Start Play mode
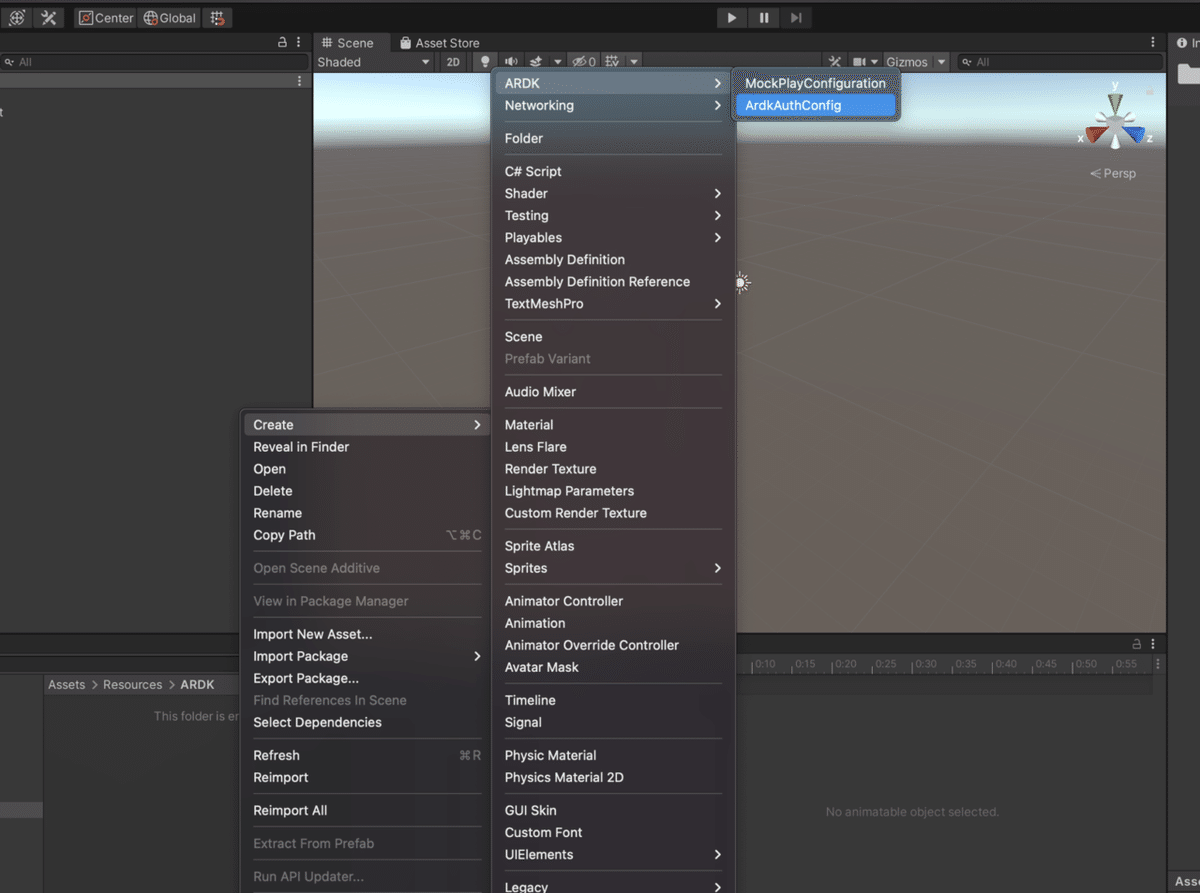 [732, 18]
